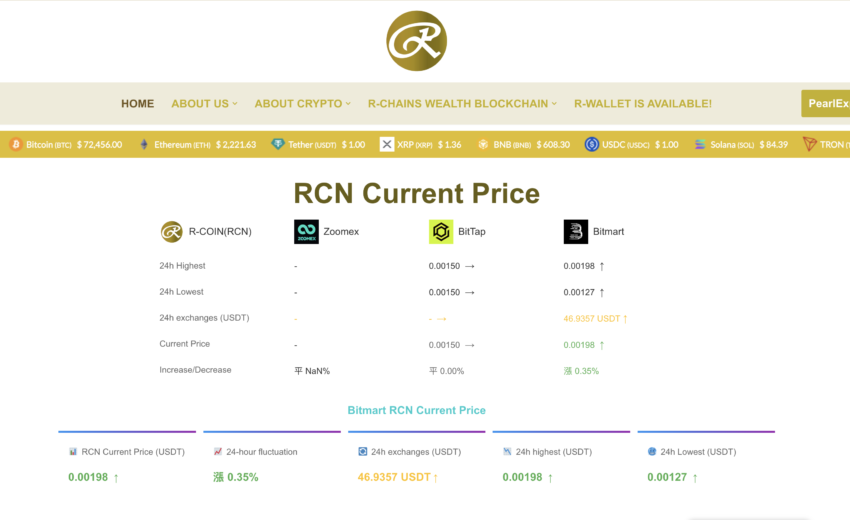Click the 24h Highest row label
Screen dimensions: 850x520
pos(182,266)
